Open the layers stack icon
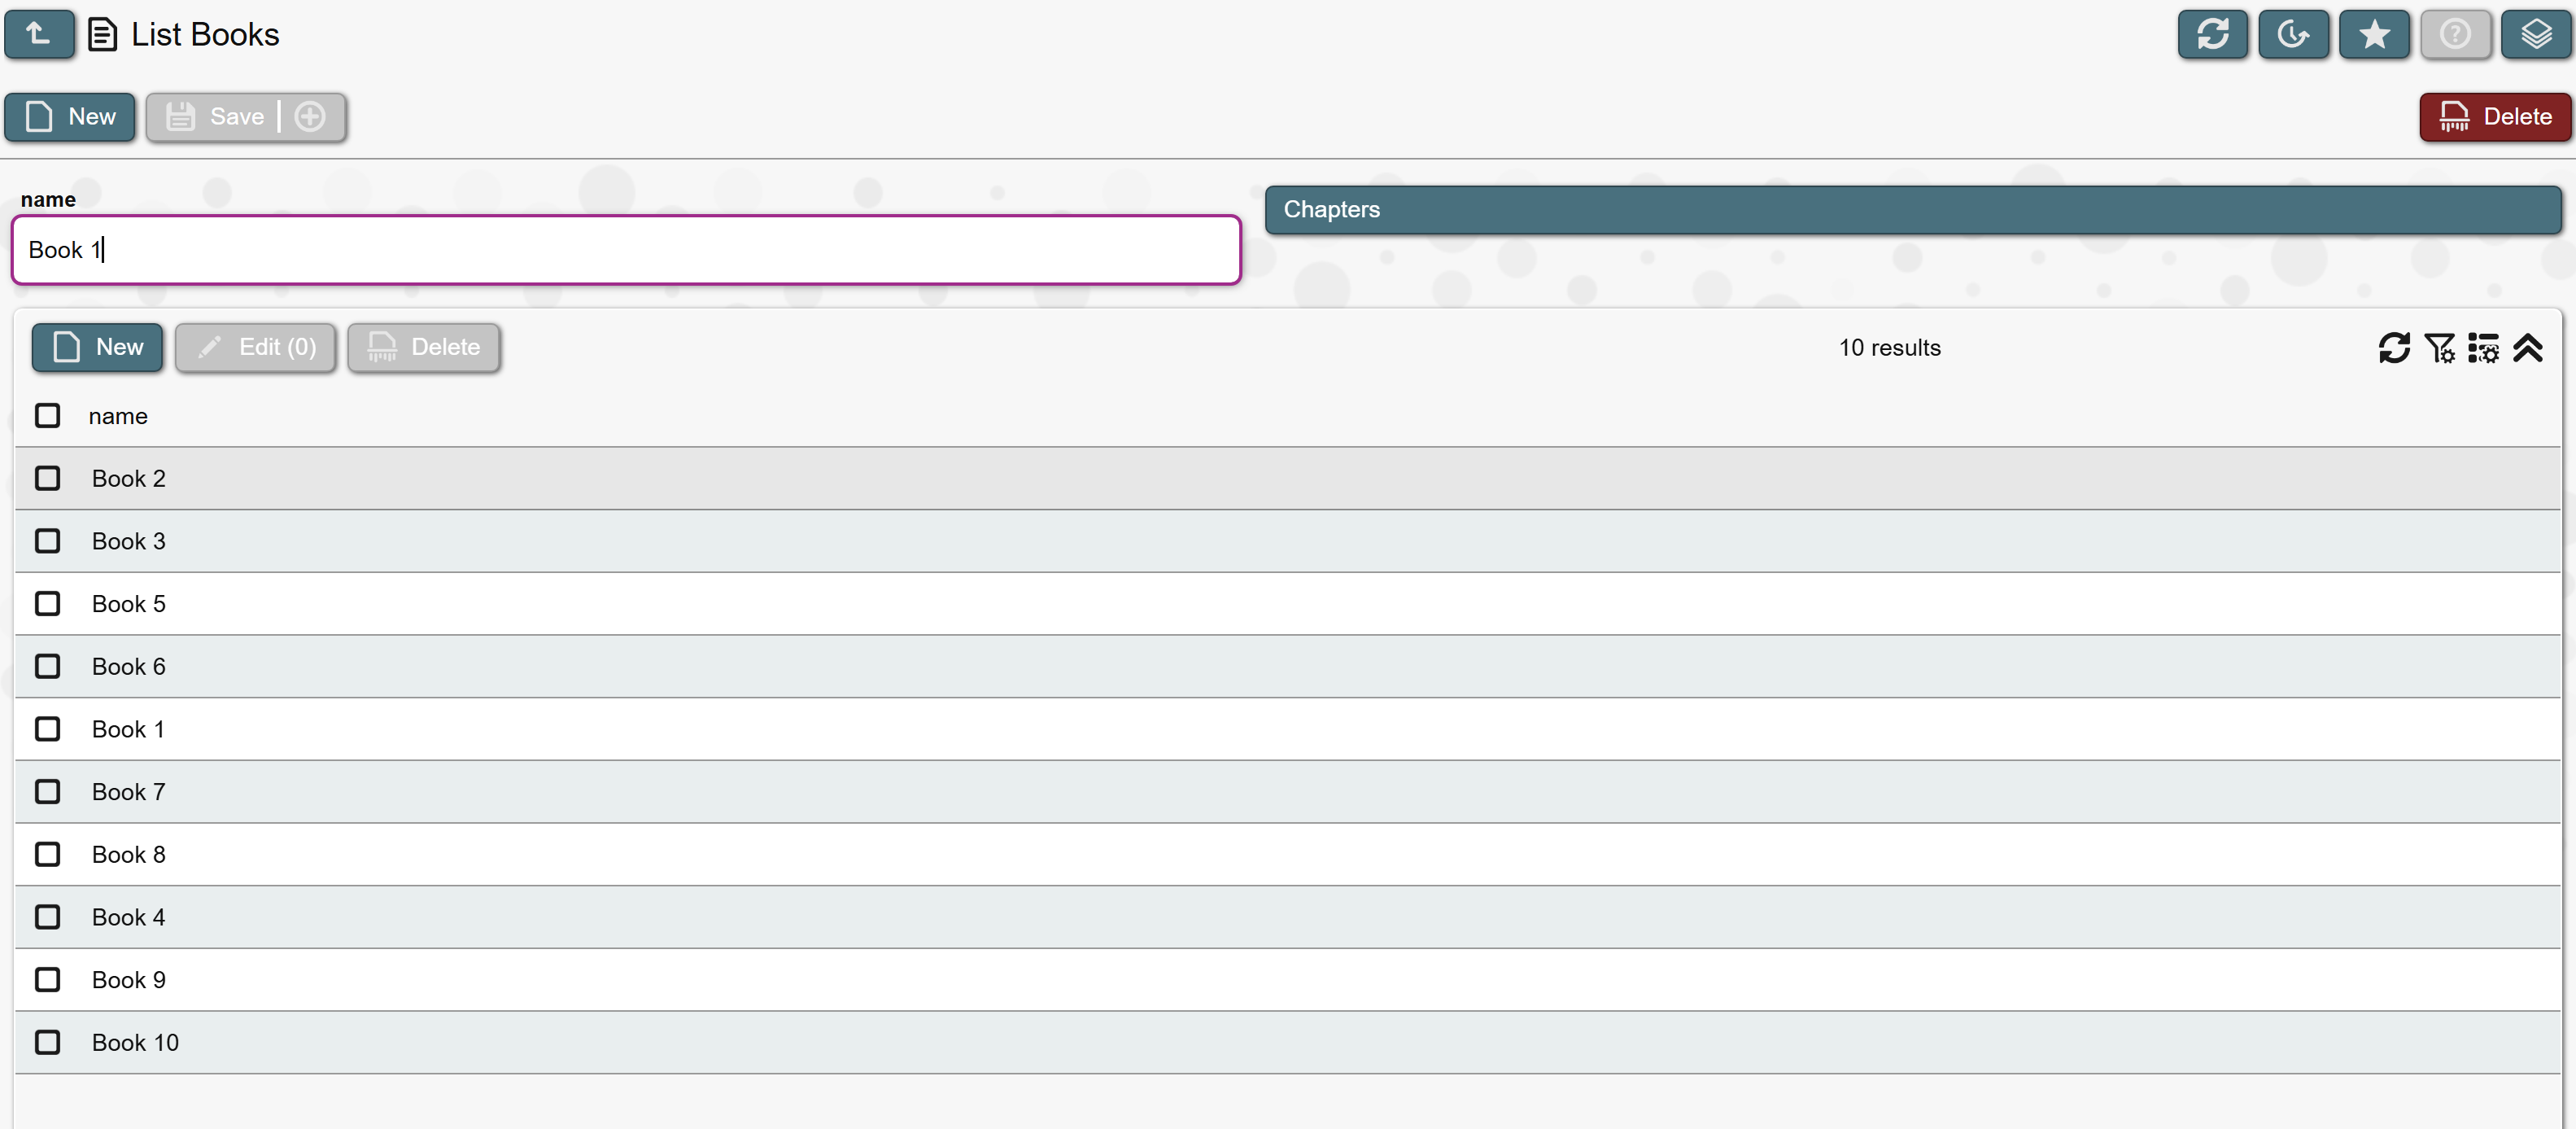Image resolution: width=2576 pixels, height=1129 pixels. [x=2535, y=35]
